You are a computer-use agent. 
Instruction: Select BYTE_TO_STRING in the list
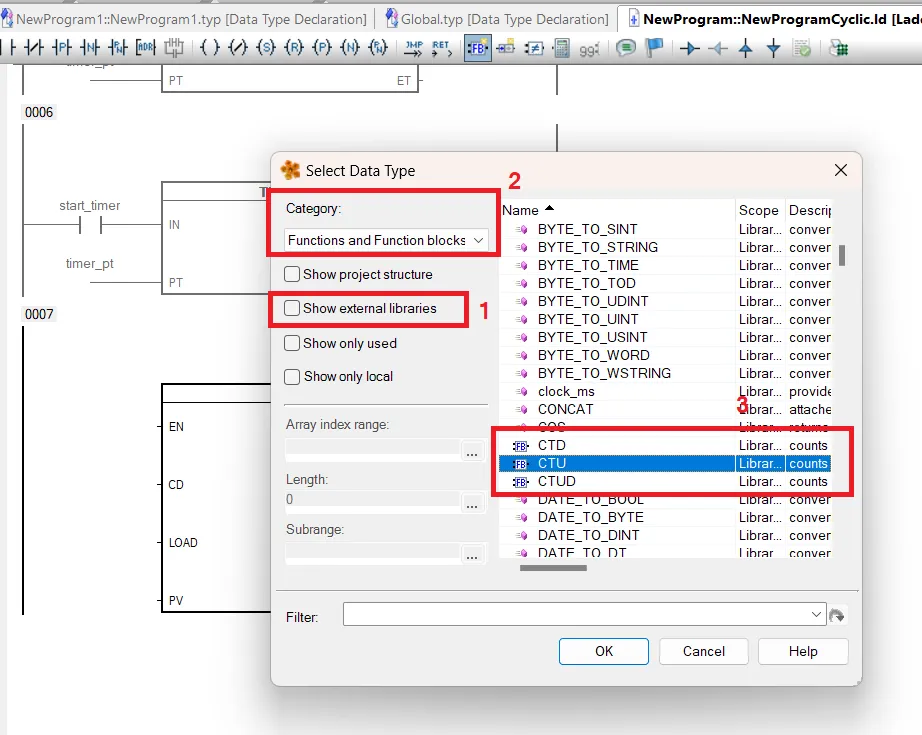pos(664,247)
